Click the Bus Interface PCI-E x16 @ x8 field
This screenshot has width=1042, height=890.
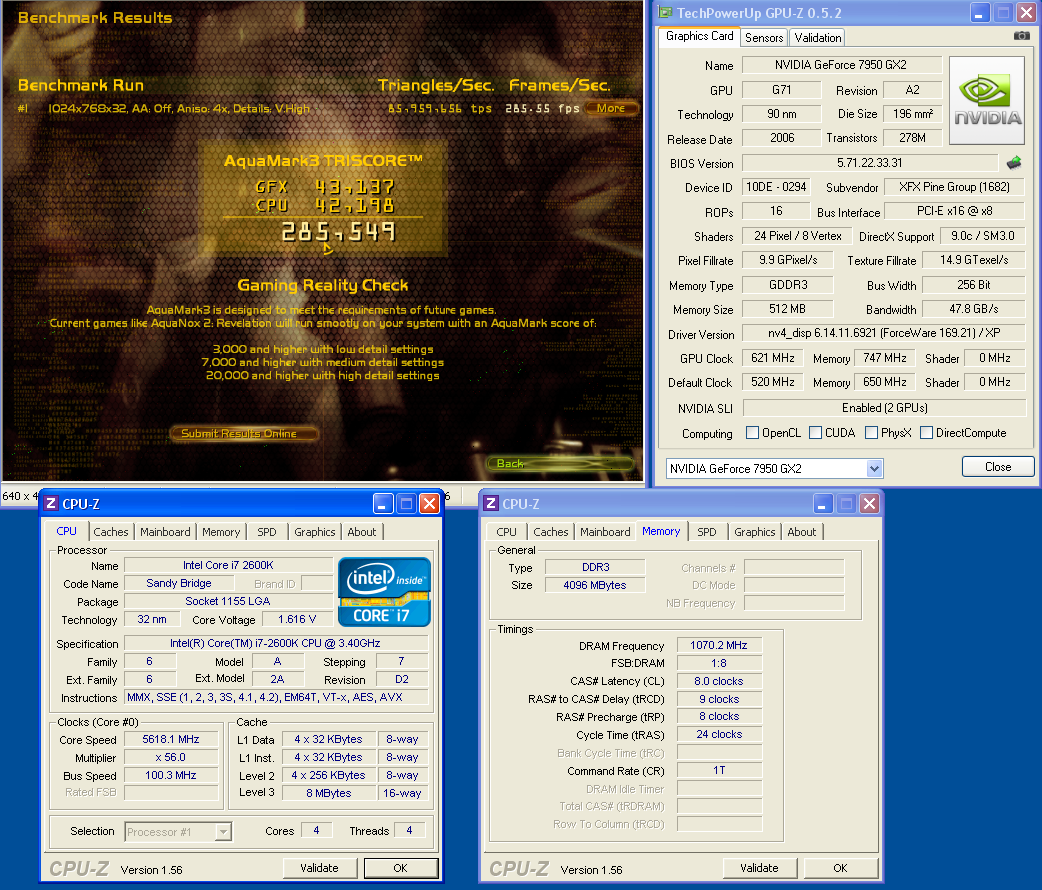pyautogui.click(x=955, y=211)
